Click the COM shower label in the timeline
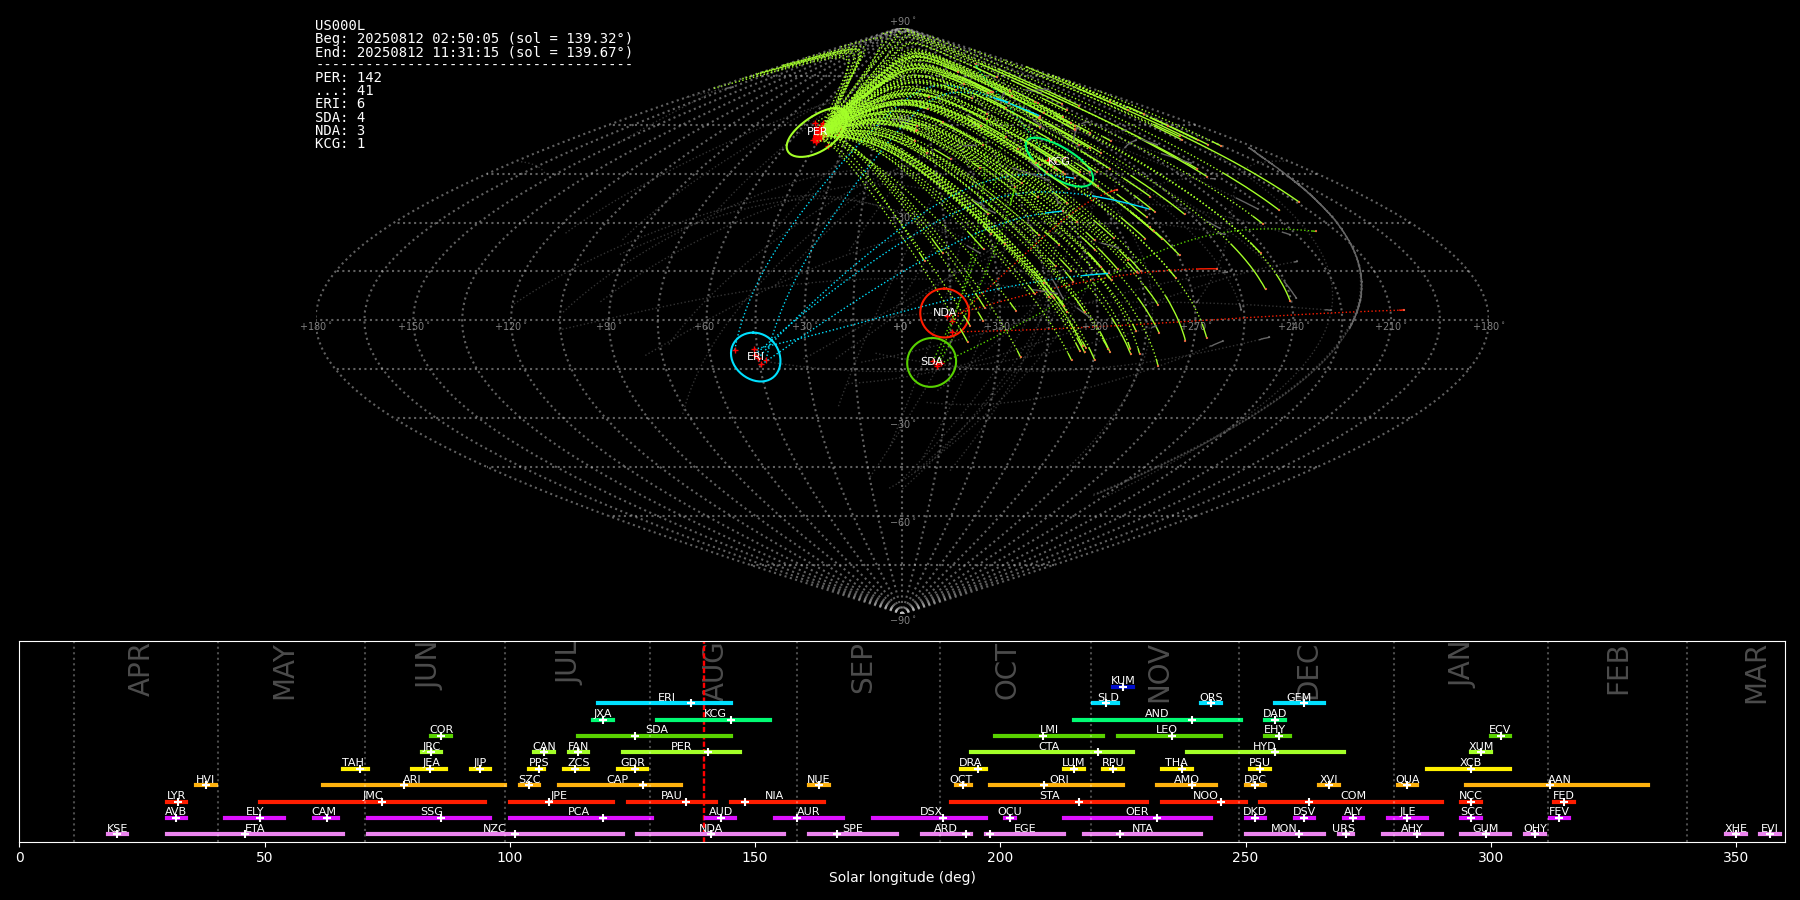This screenshot has width=1800, height=900. [x=1353, y=796]
